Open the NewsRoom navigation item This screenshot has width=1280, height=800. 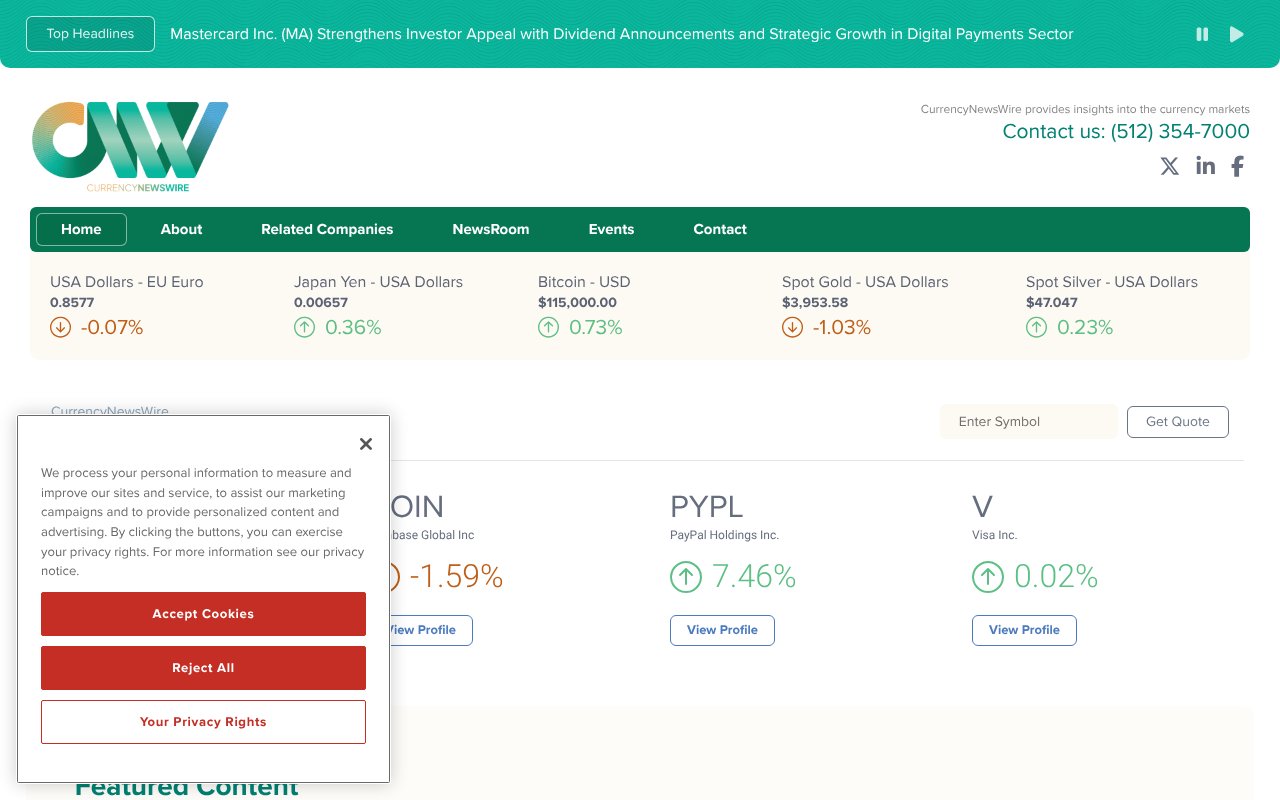click(491, 229)
